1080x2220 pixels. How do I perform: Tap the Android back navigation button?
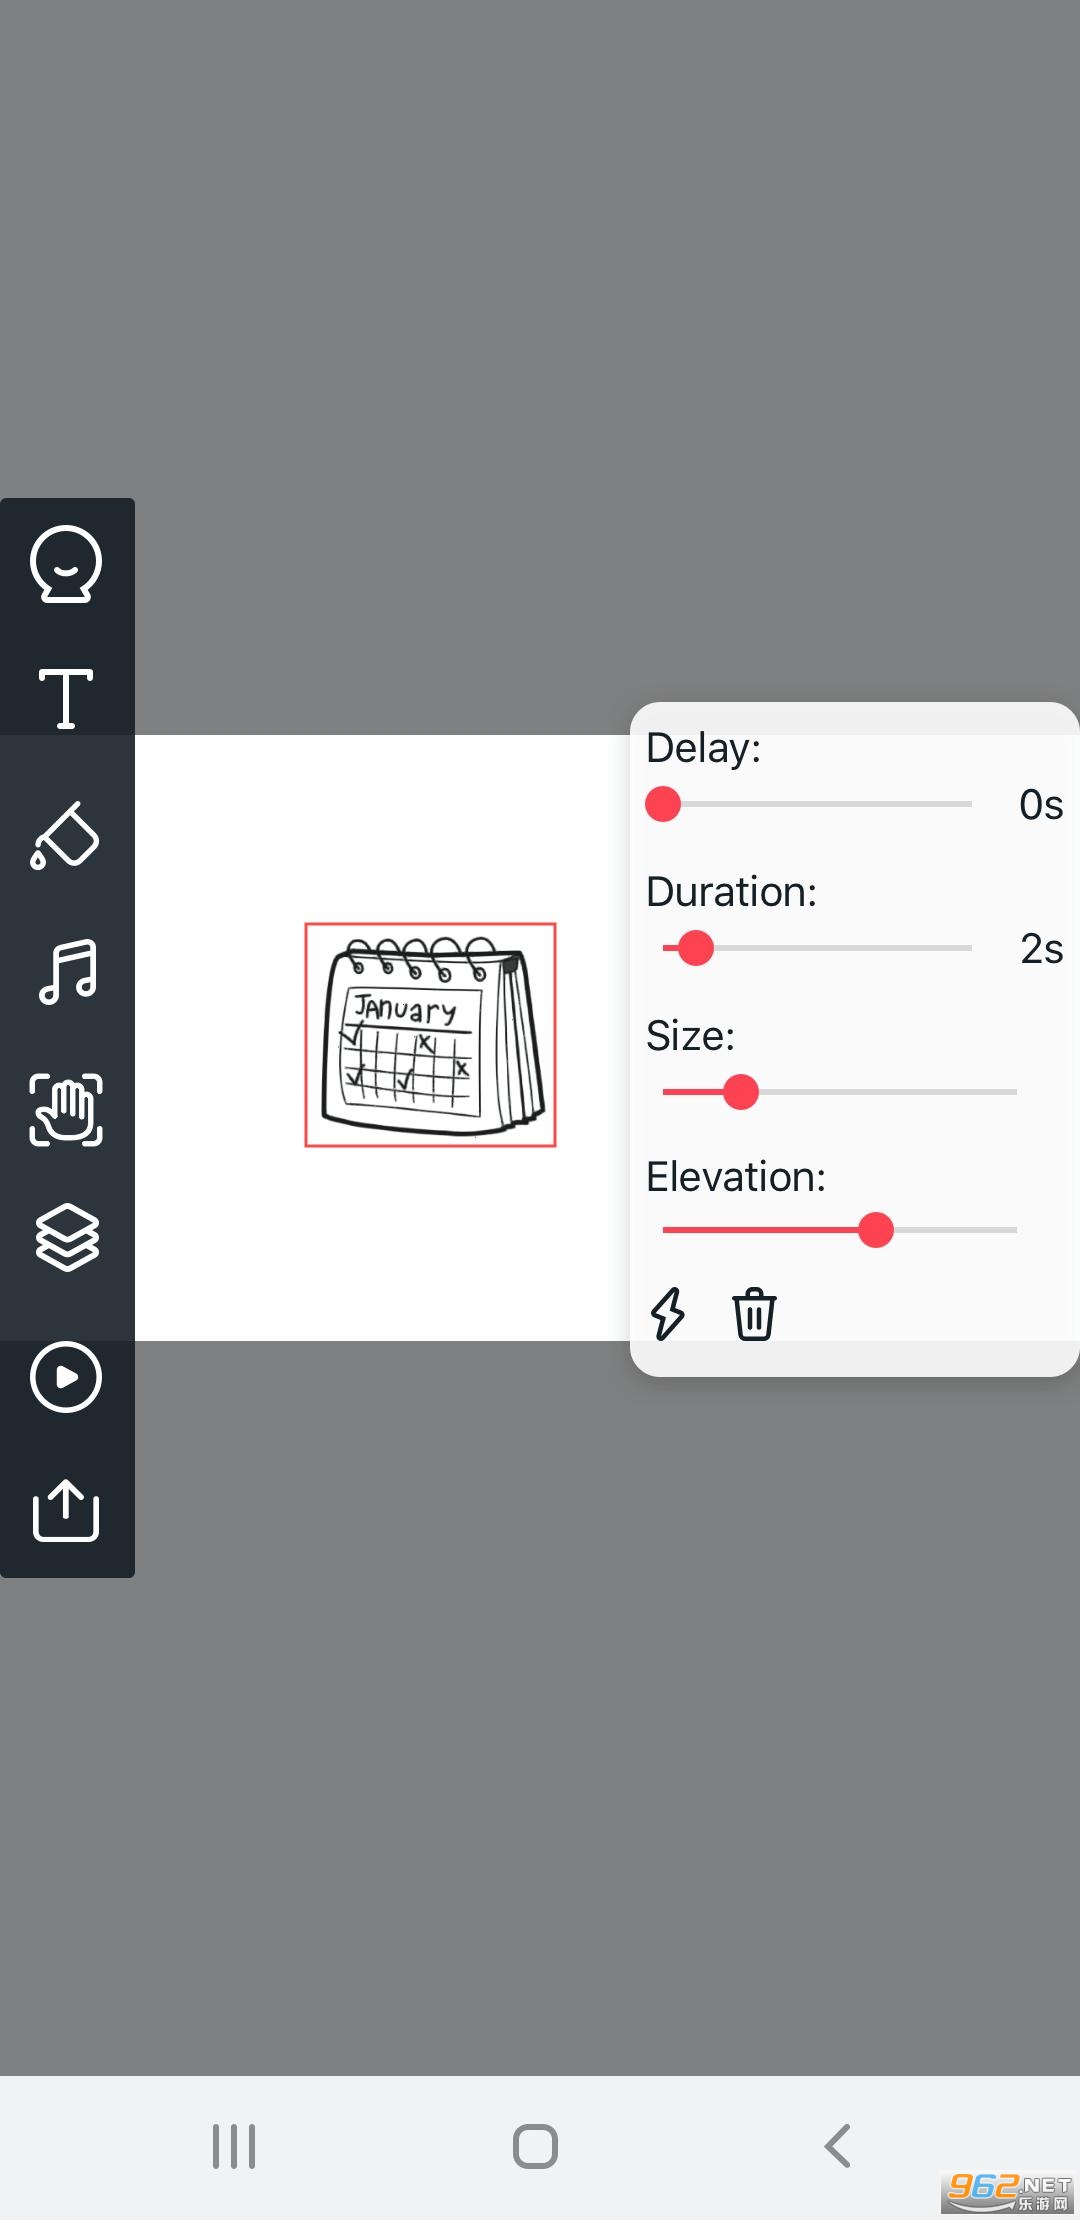pyautogui.click(x=838, y=2146)
